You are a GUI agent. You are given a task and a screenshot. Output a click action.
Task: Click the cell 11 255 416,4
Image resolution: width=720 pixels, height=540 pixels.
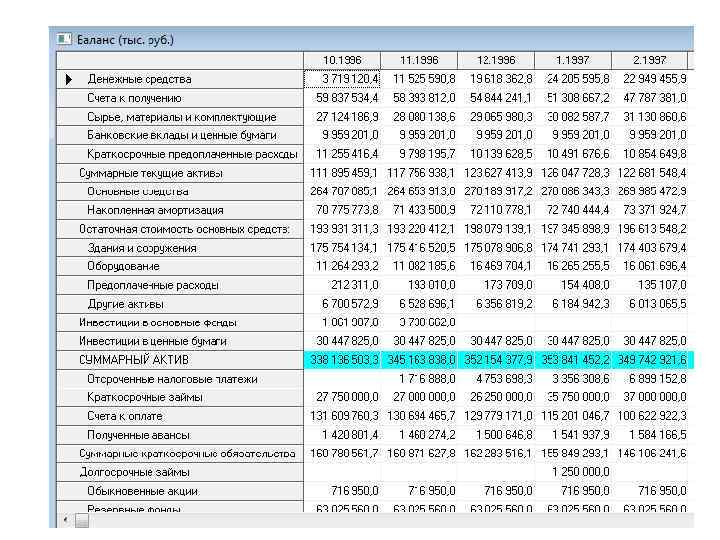coord(342,154)
